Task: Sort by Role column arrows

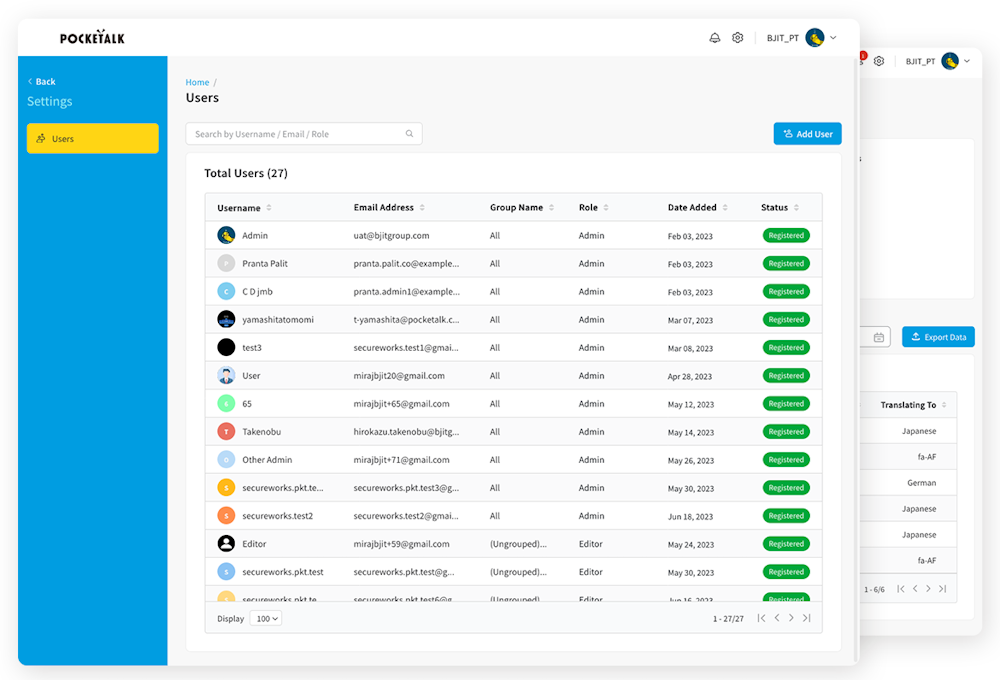Action: coord(606,207)
